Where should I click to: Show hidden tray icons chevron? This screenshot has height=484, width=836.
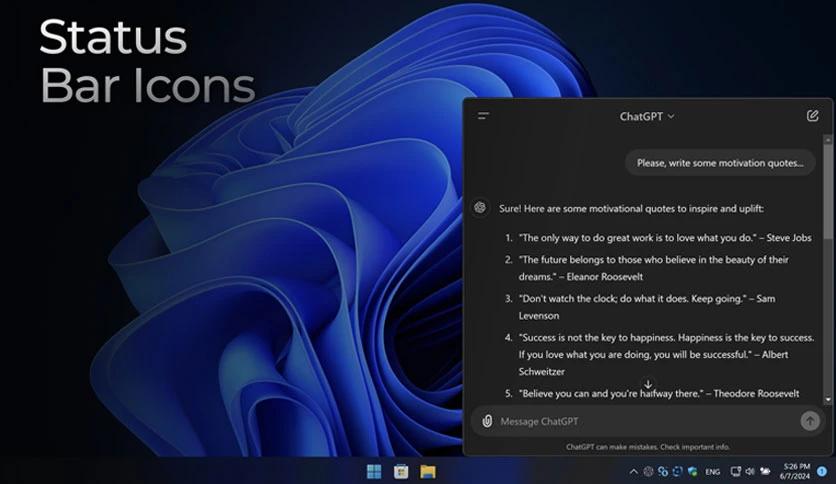point(633,472)
